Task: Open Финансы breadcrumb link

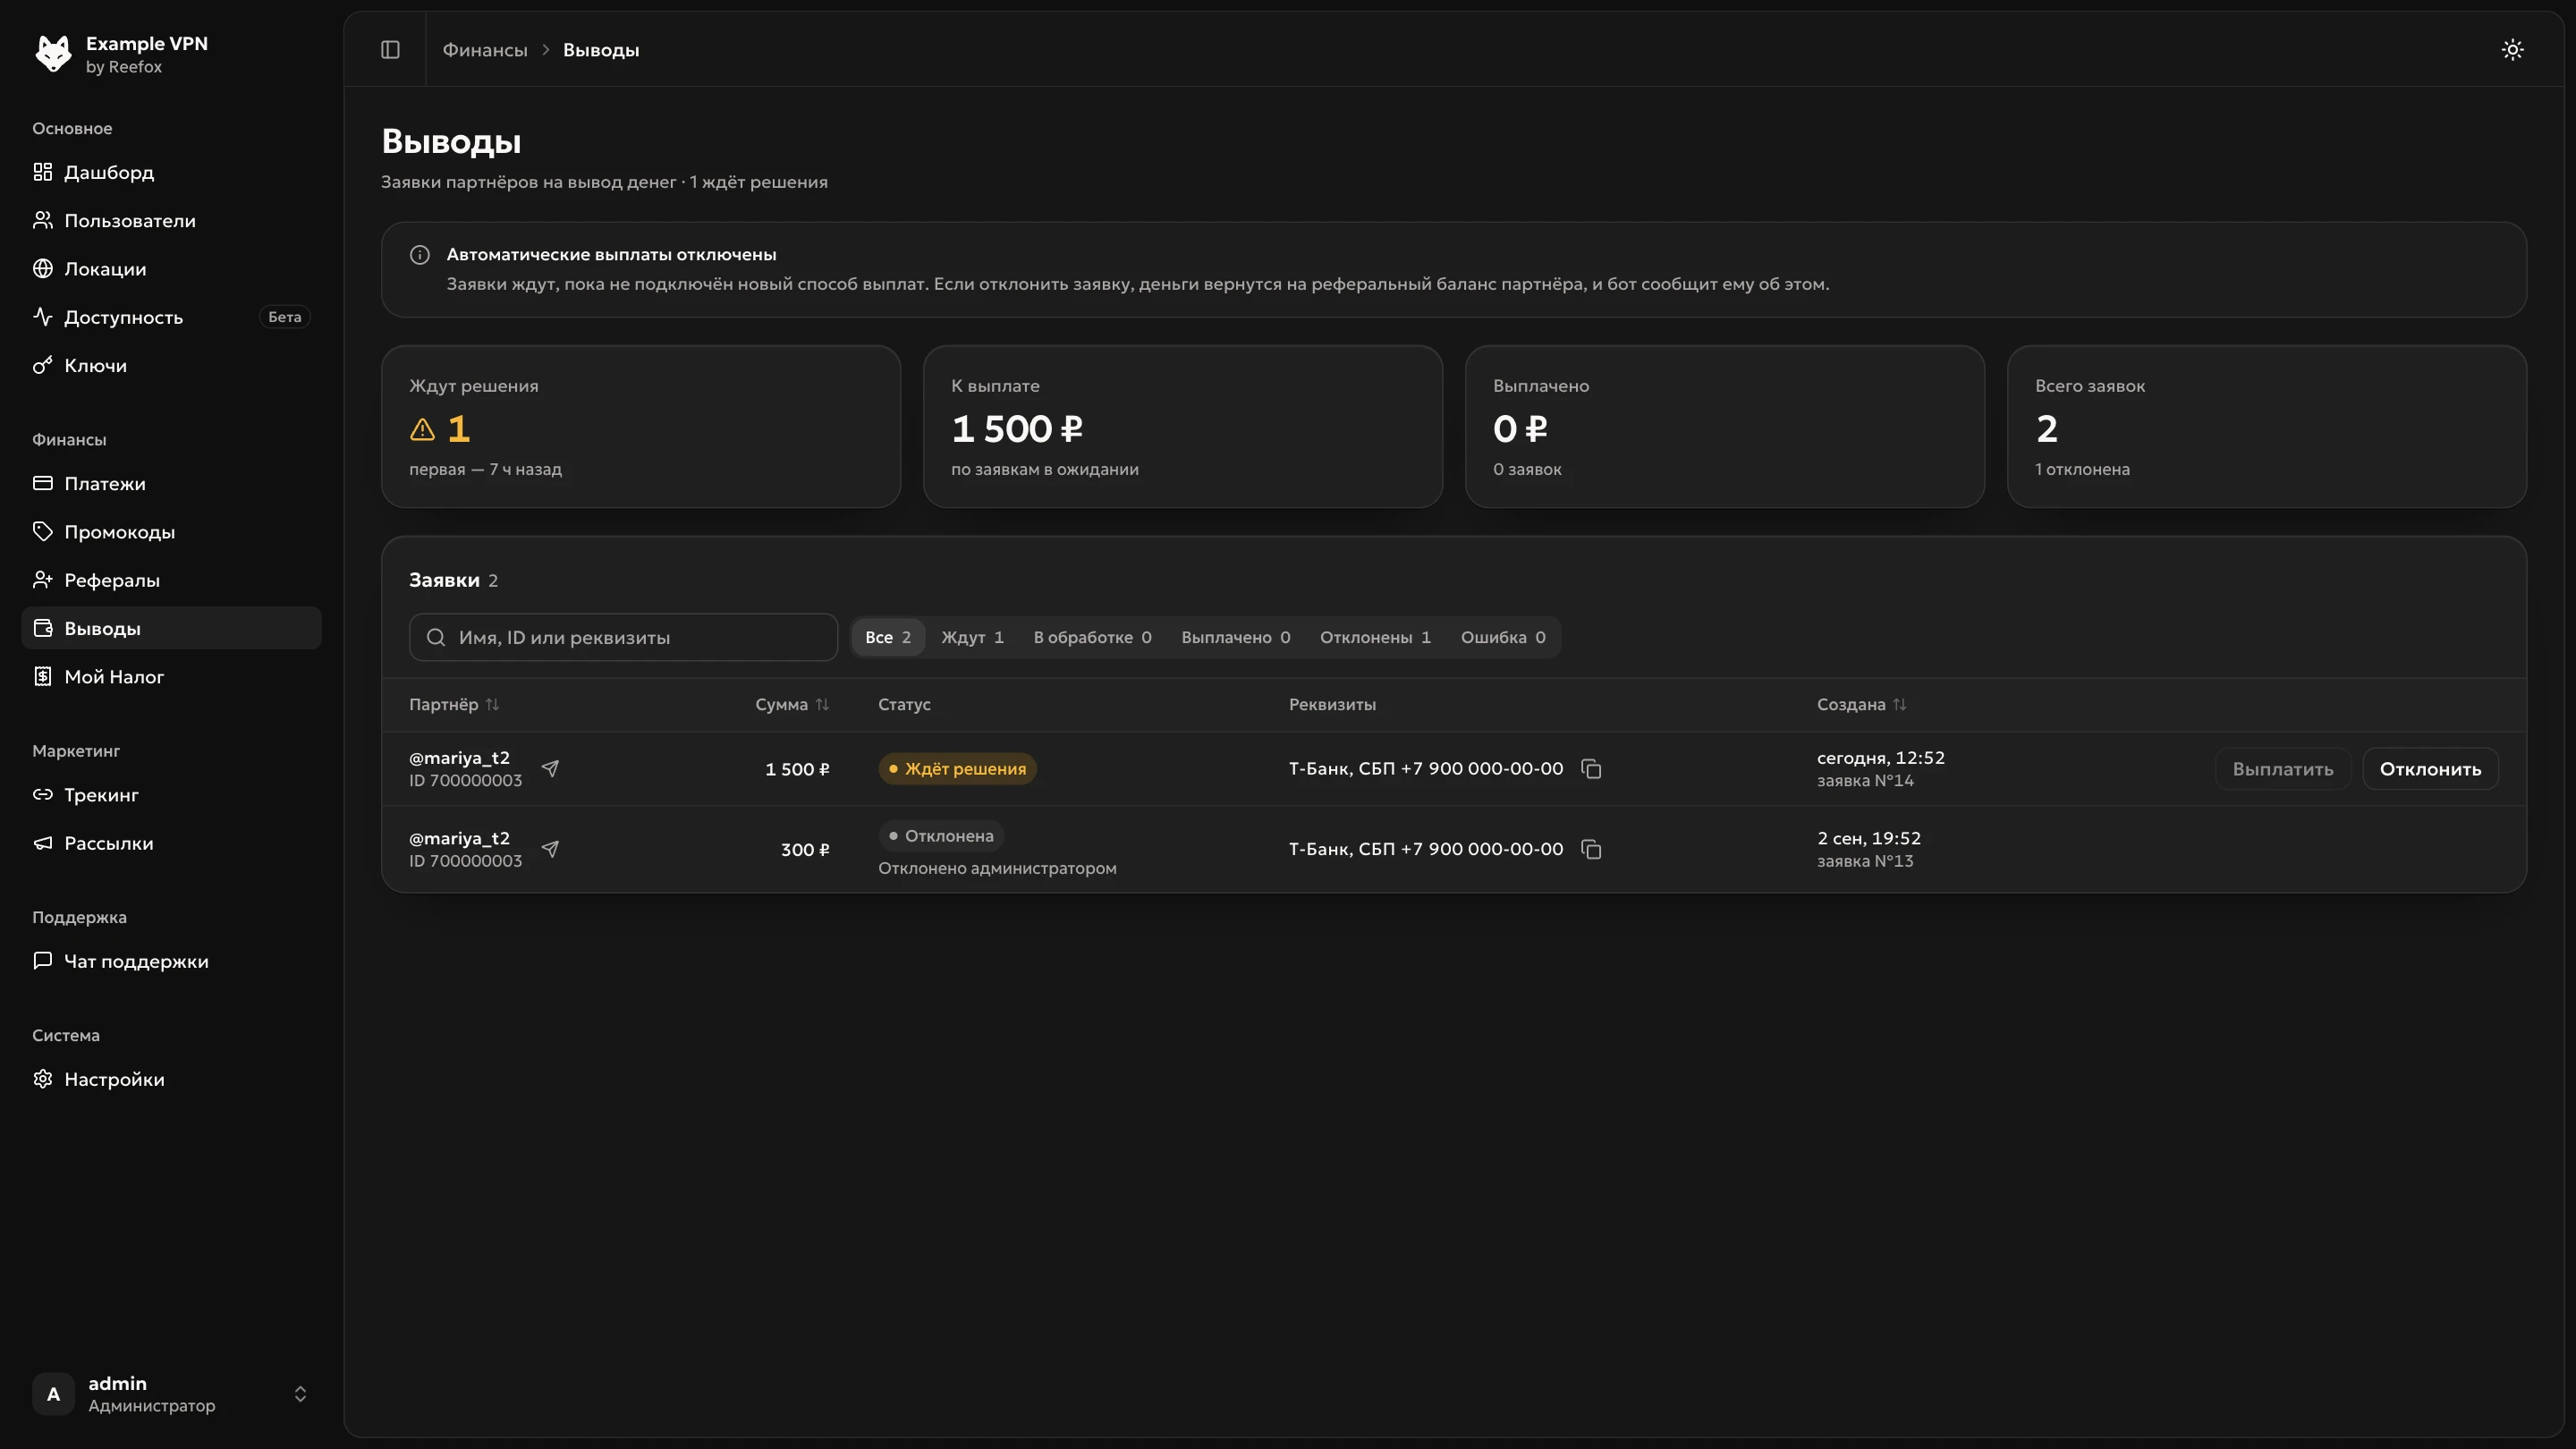Action: pos(485,49)
